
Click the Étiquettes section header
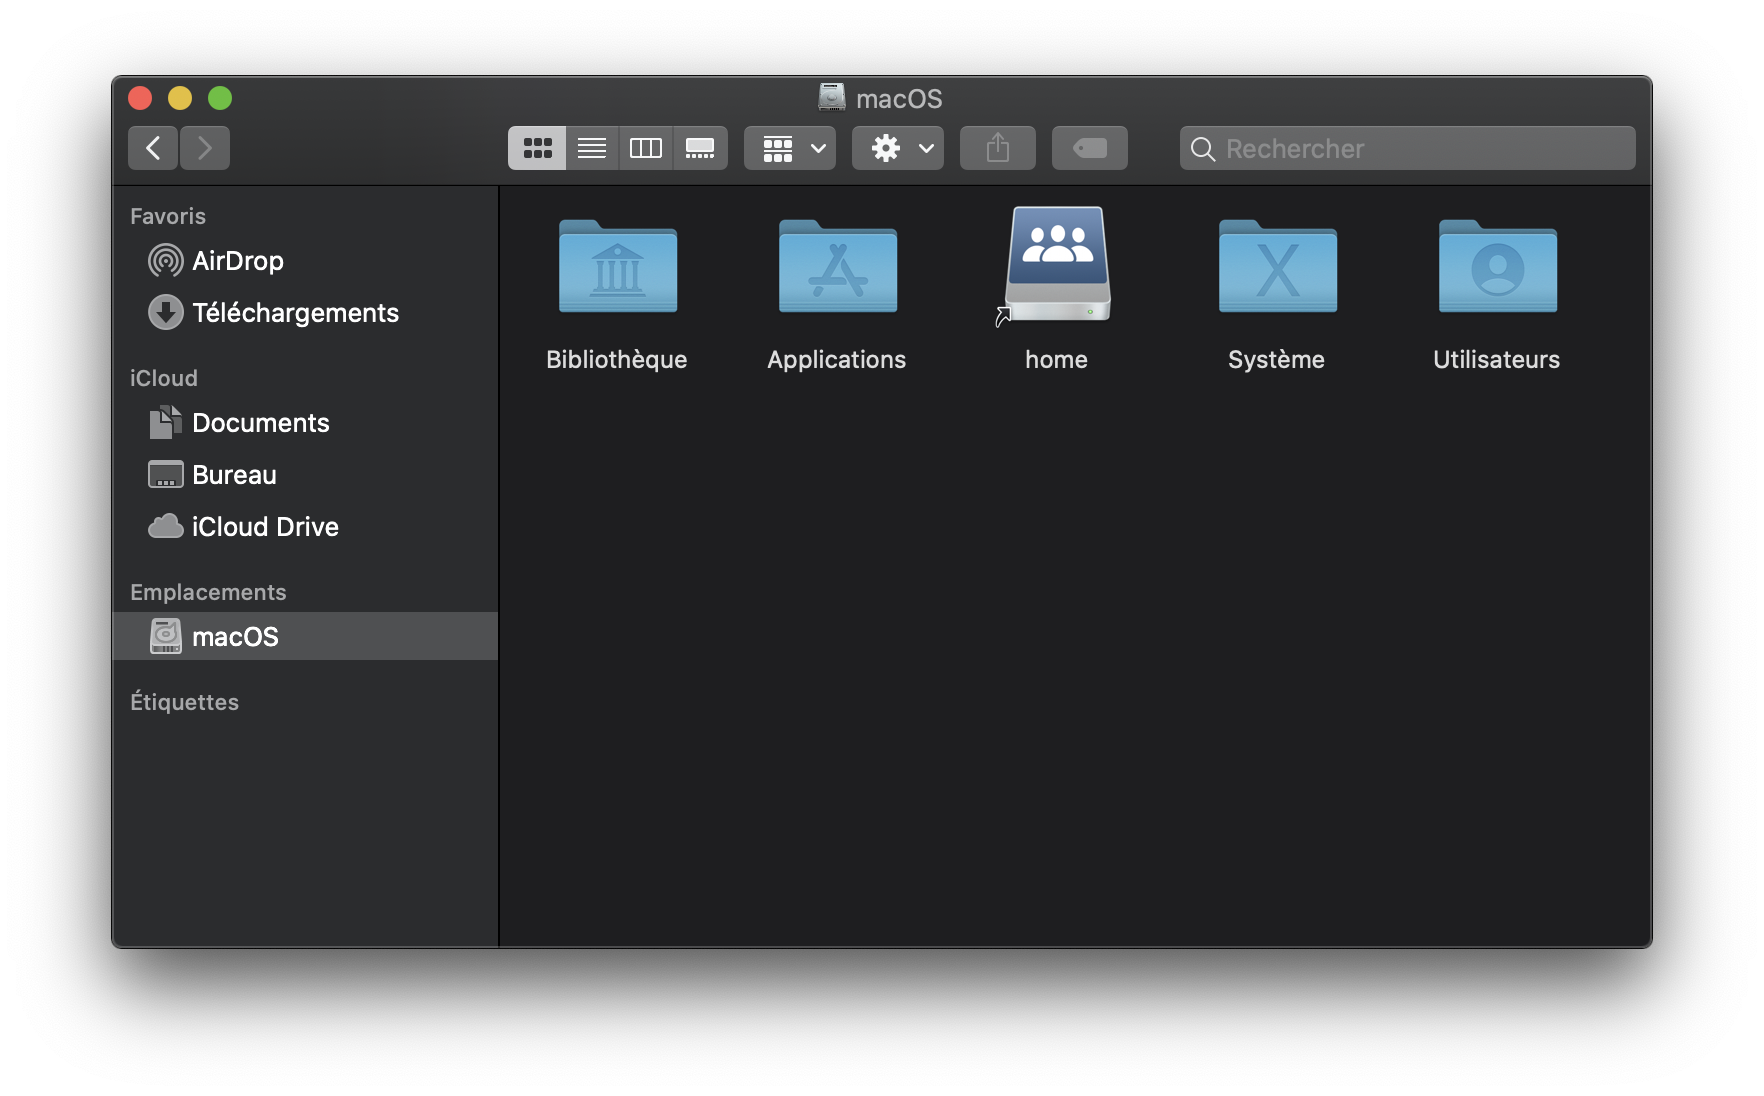(x=185, y=702)
